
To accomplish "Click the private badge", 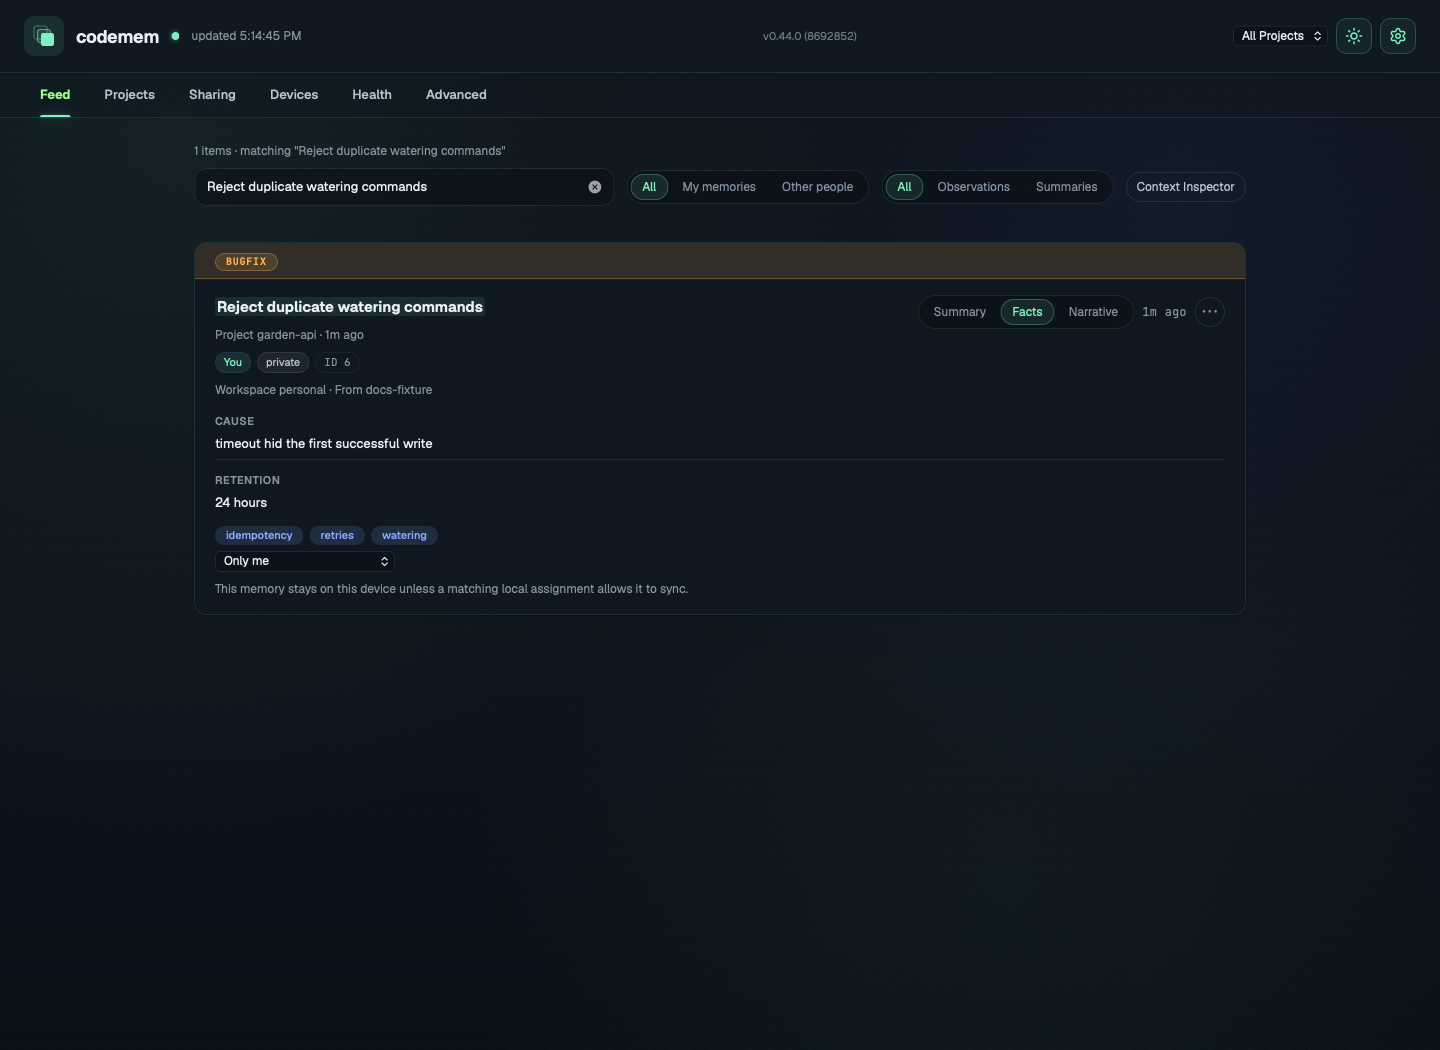I will pos(283,363).
